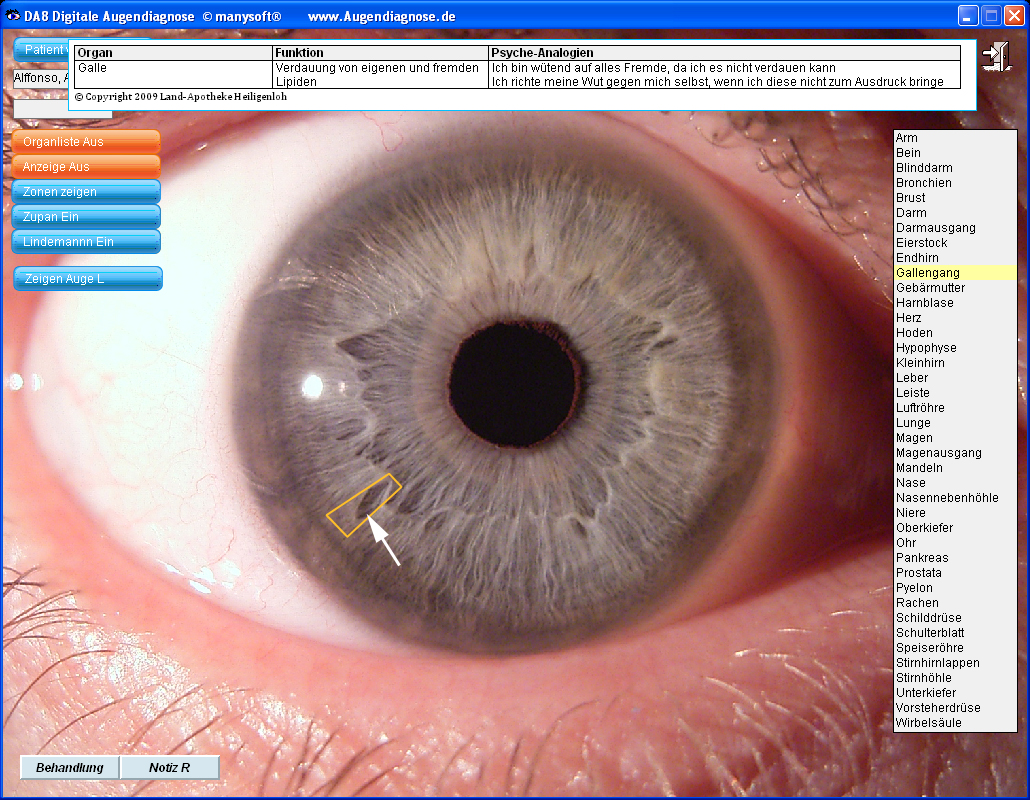Enable the Zupan overlay
This screenshot has width=1030, height=800.
[86, 217]
